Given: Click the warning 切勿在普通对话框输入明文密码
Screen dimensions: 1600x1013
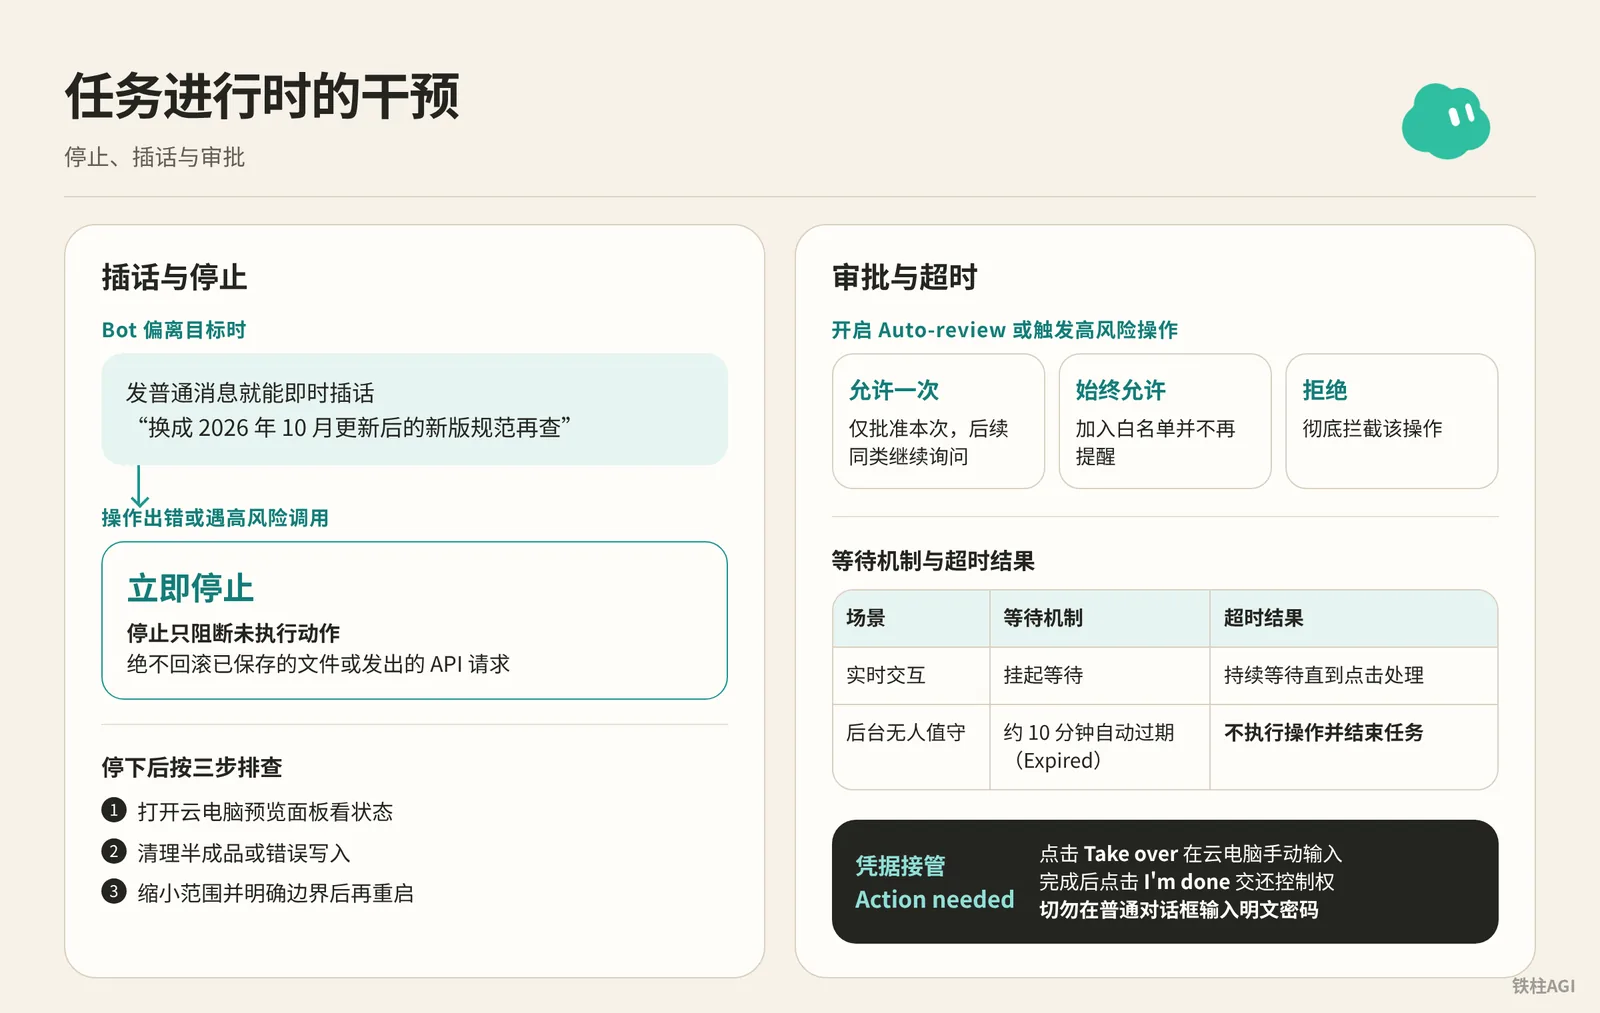Looking at the screenshot, I should (1179, 910).
